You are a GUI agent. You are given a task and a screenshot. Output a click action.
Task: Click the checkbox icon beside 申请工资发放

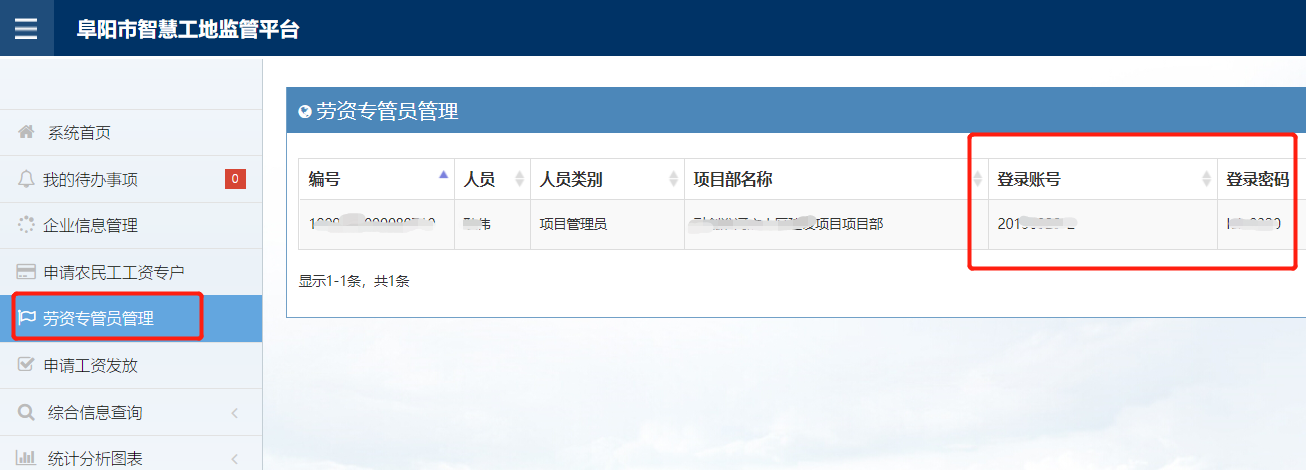pyautogui.click(x=26, y=365)
